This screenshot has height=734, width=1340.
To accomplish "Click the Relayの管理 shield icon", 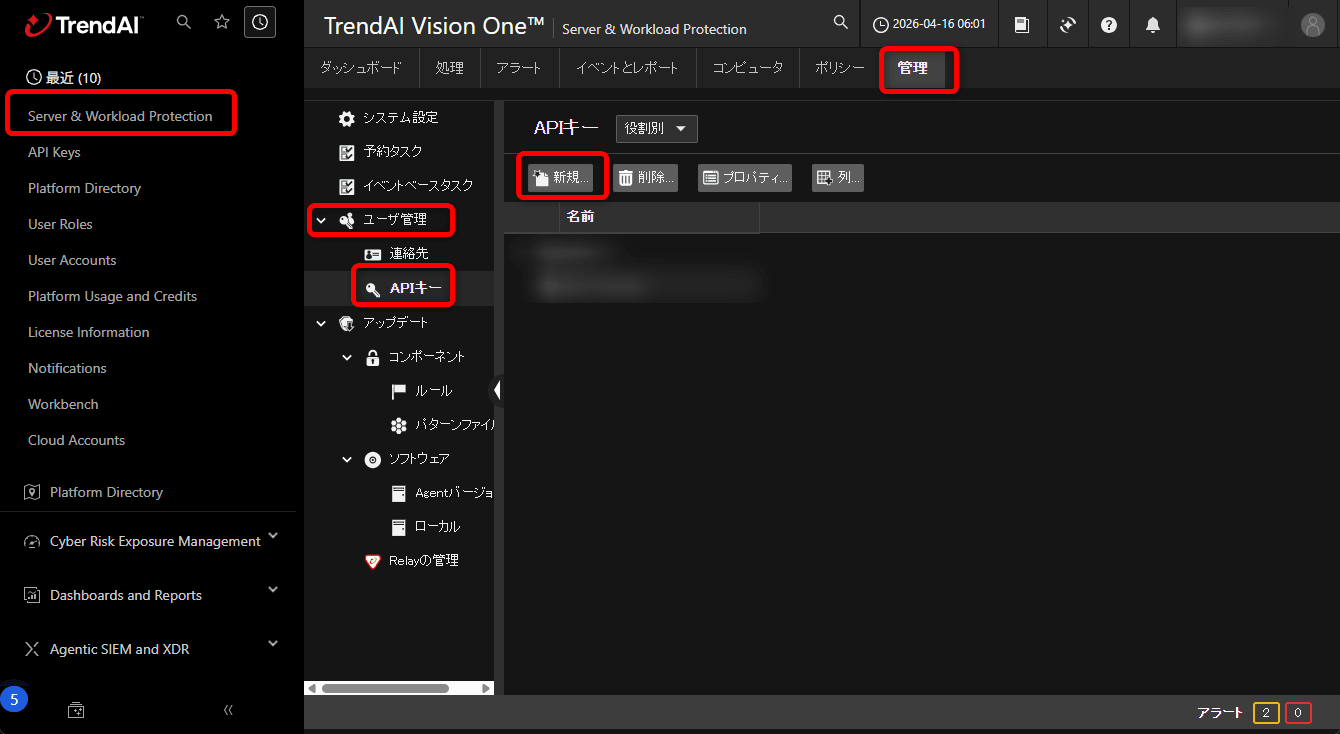I will coord(373,561).
